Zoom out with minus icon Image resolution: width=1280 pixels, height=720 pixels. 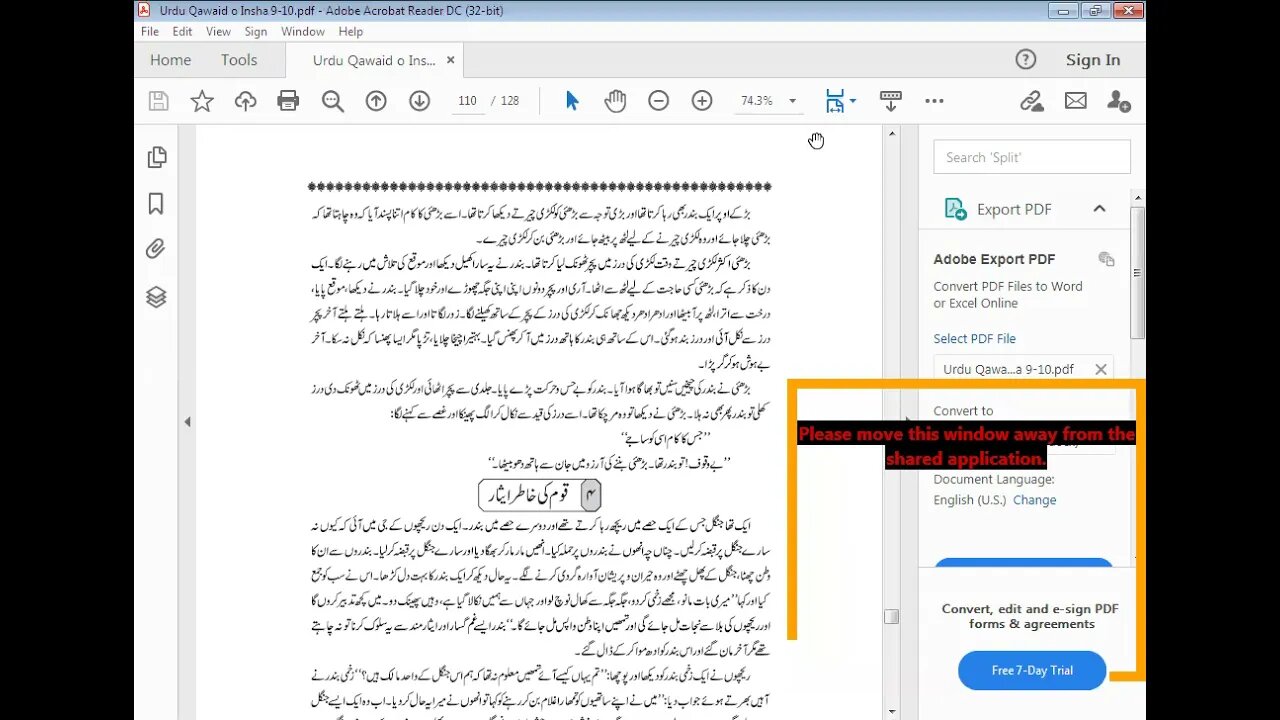658,101
